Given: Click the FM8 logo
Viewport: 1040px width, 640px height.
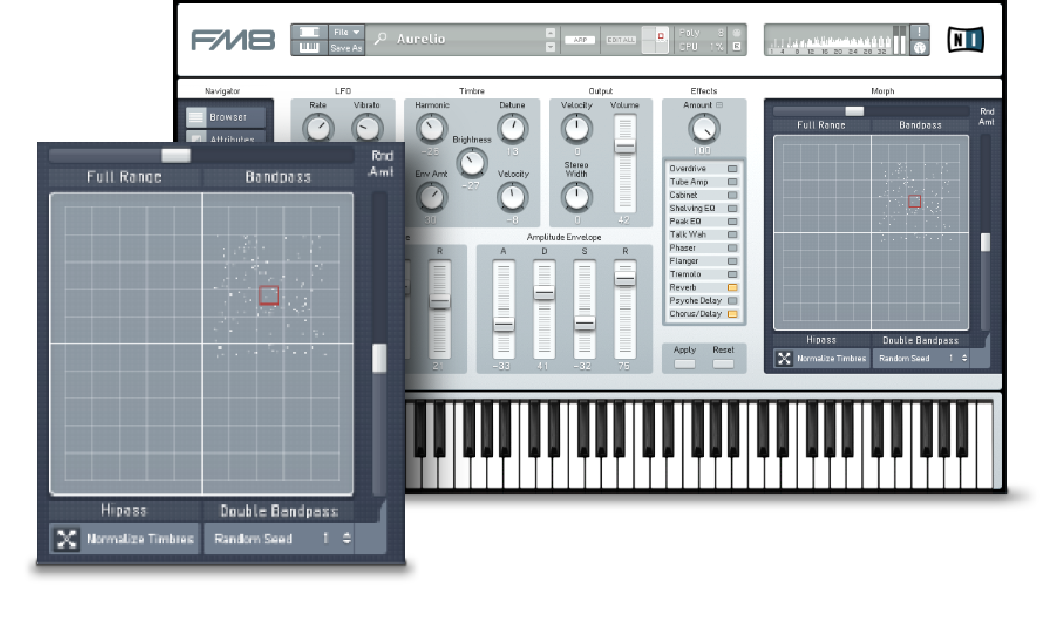Looking at the screenshot, I should click(233, 40).
